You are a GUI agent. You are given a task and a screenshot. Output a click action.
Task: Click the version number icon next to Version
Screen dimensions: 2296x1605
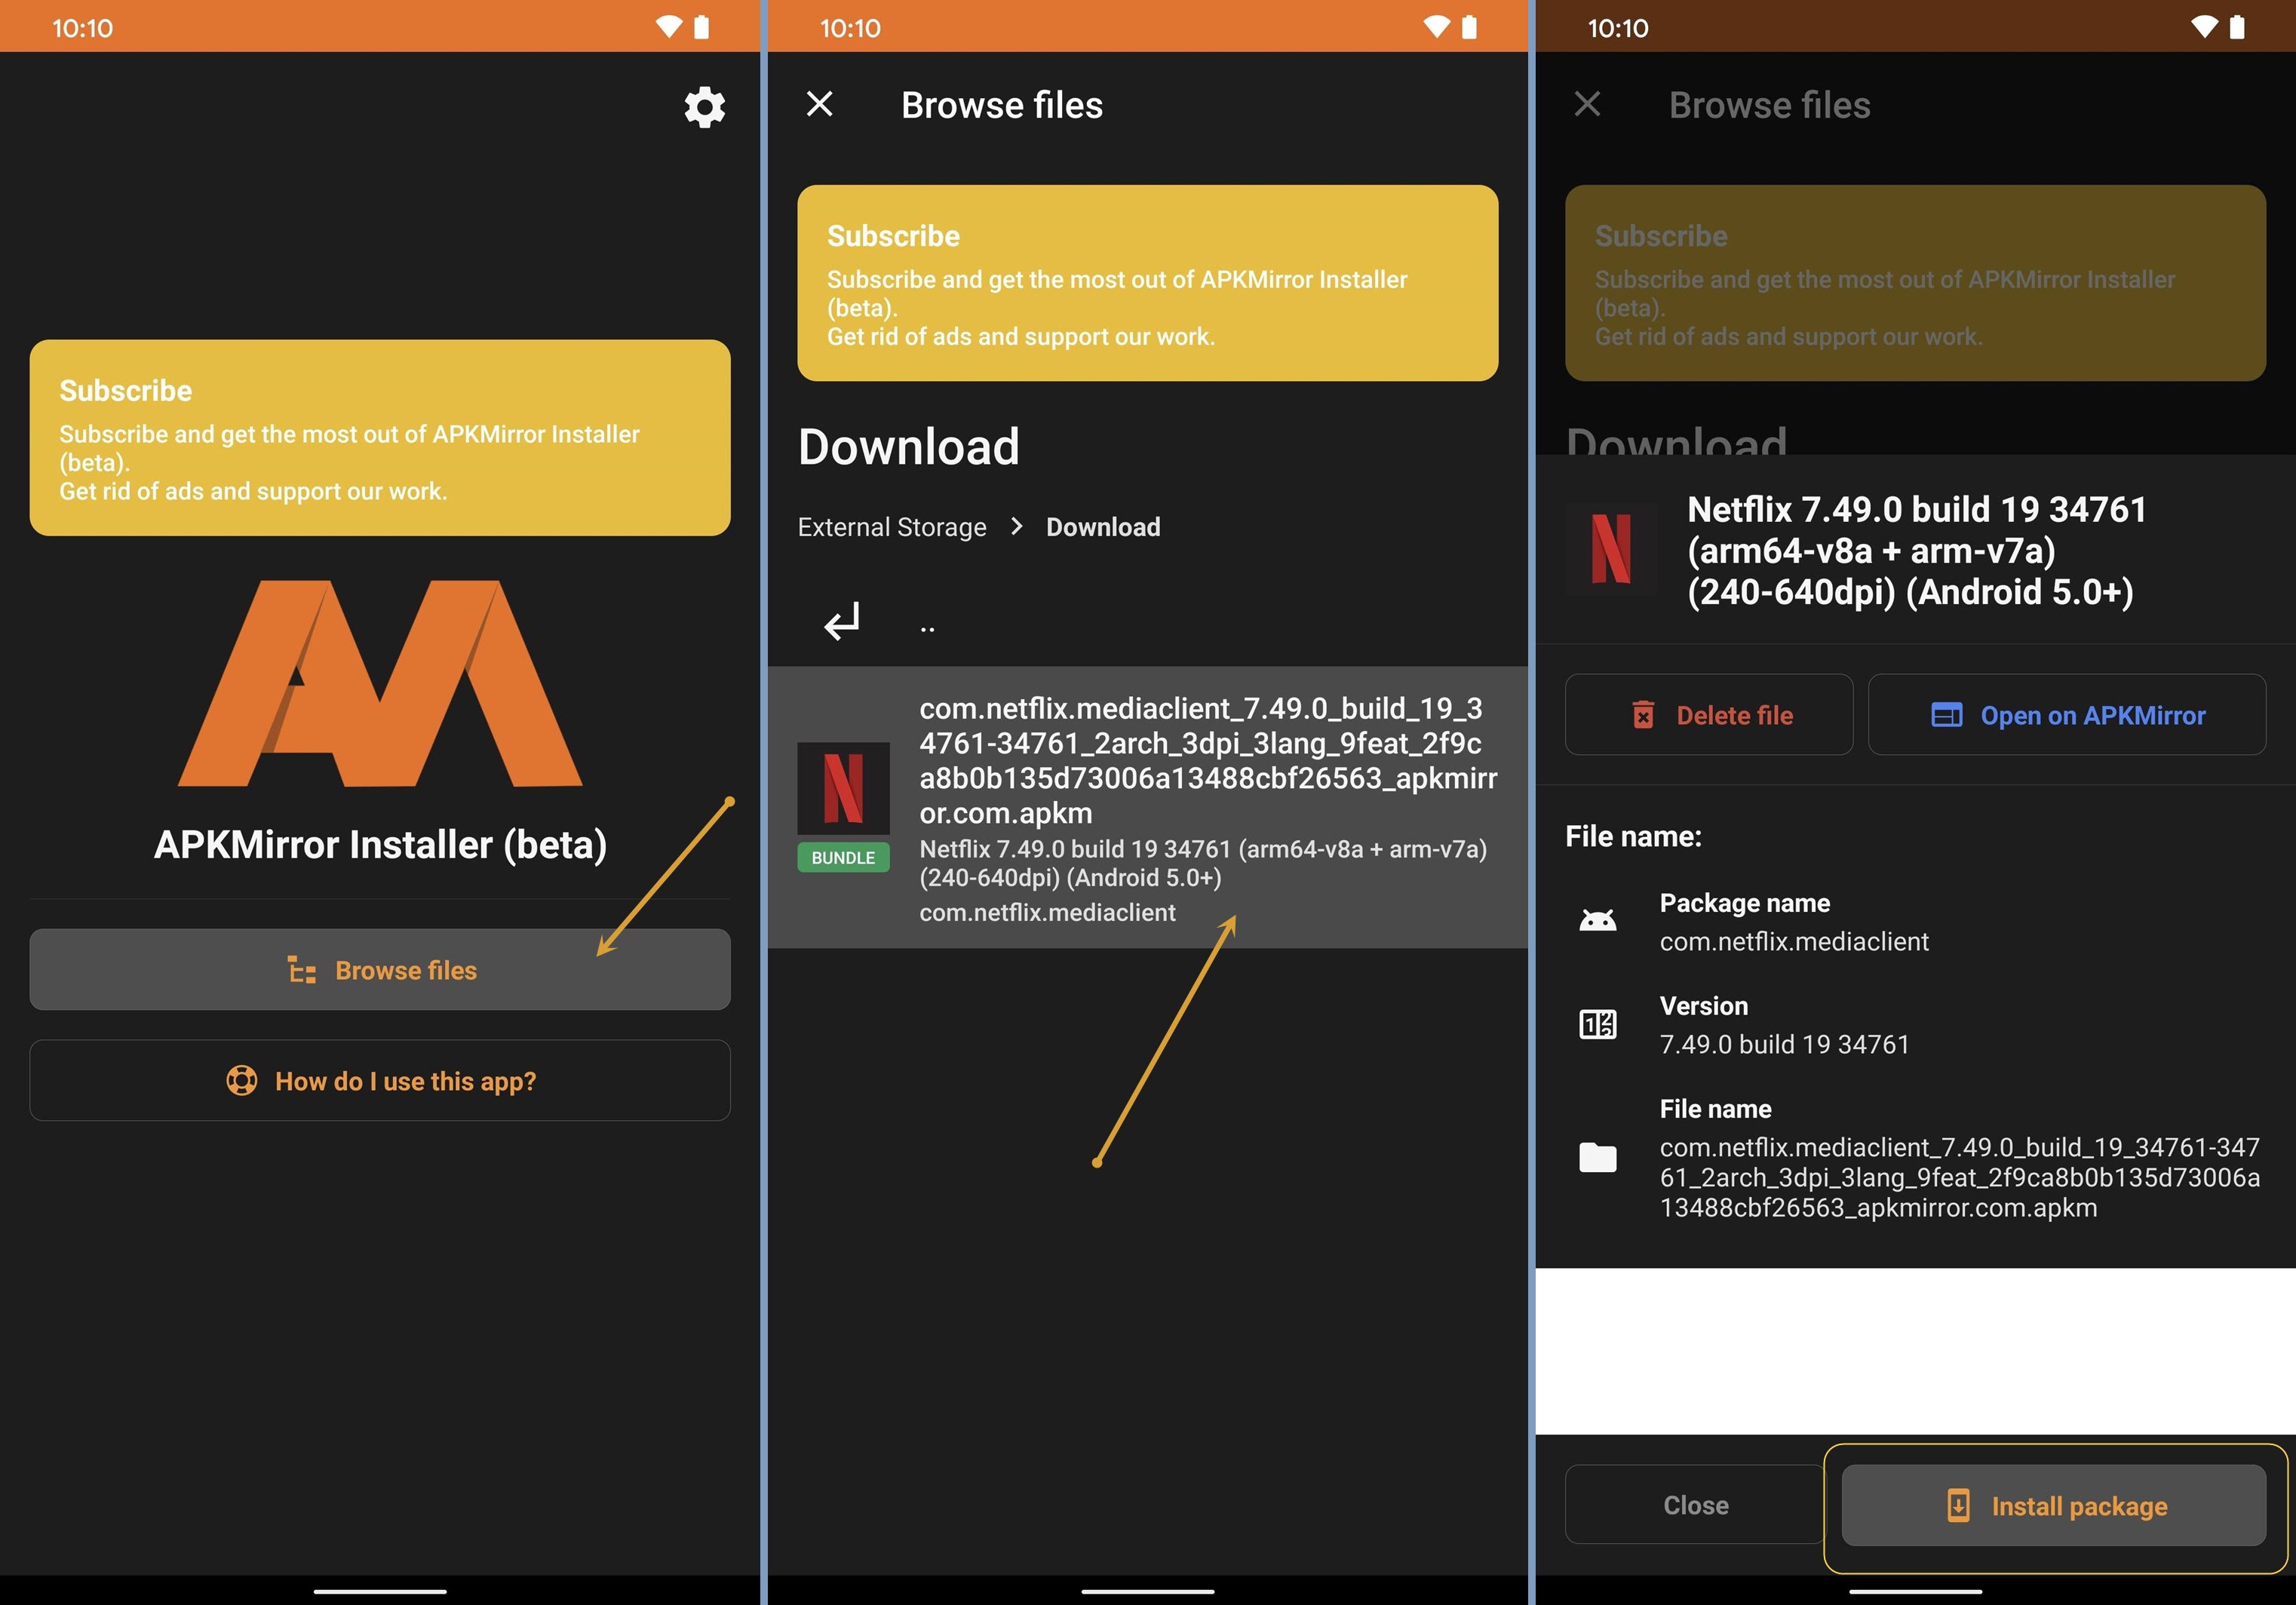pos(1598,1024)
